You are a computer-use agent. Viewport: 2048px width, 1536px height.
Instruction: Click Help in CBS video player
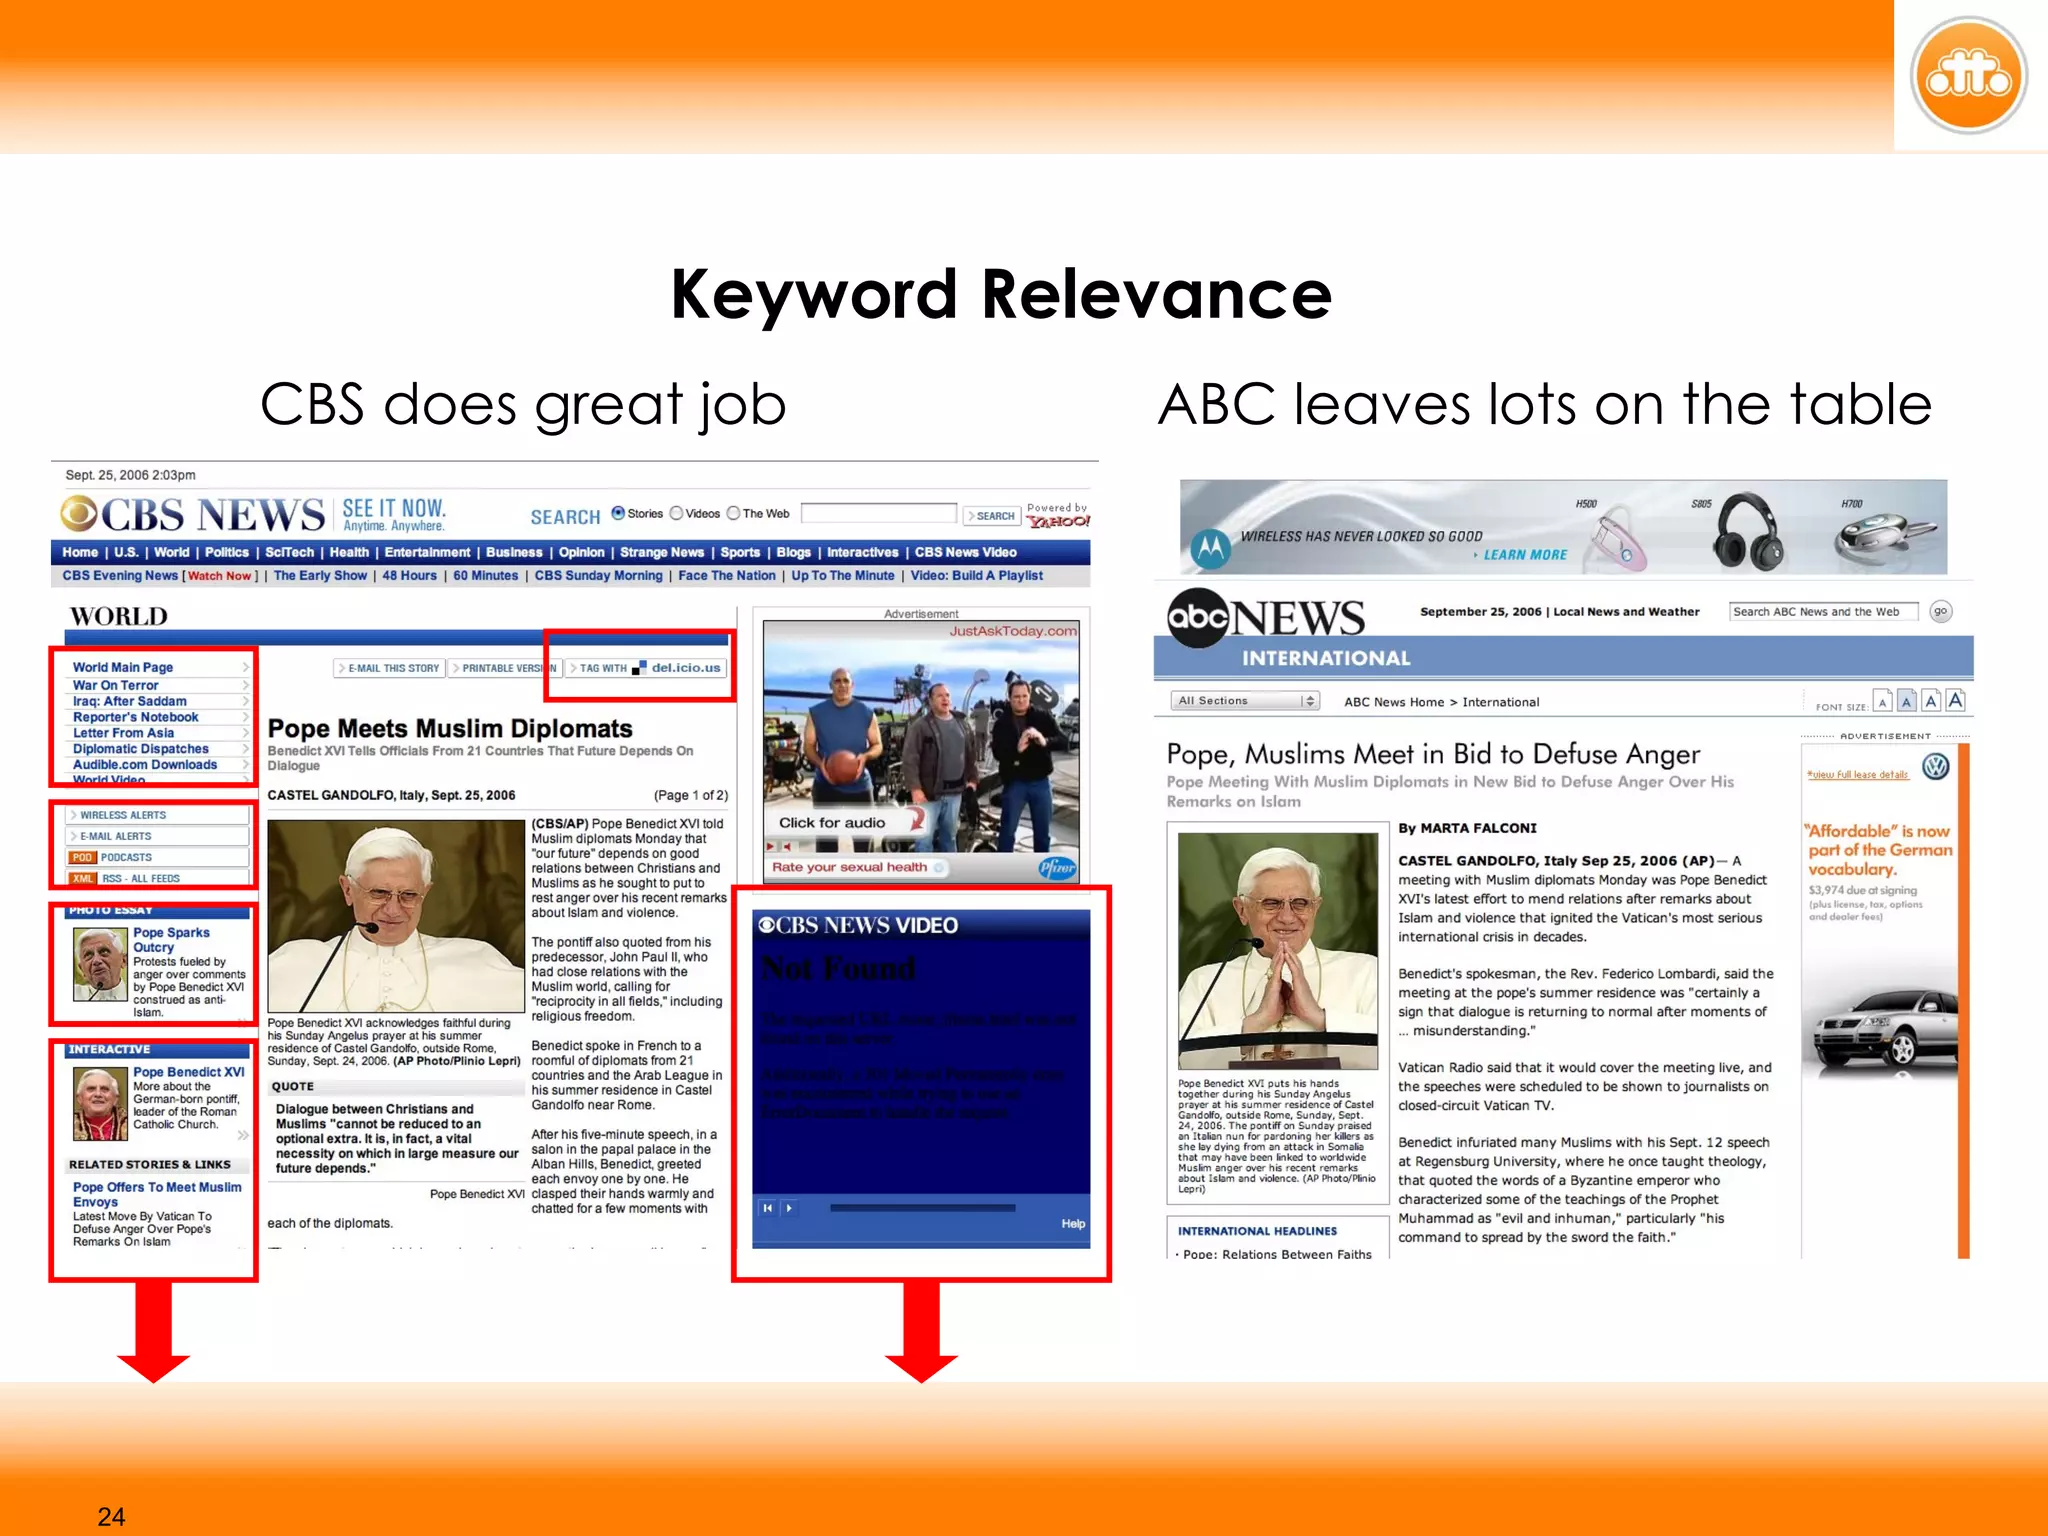(1073, 1224)
